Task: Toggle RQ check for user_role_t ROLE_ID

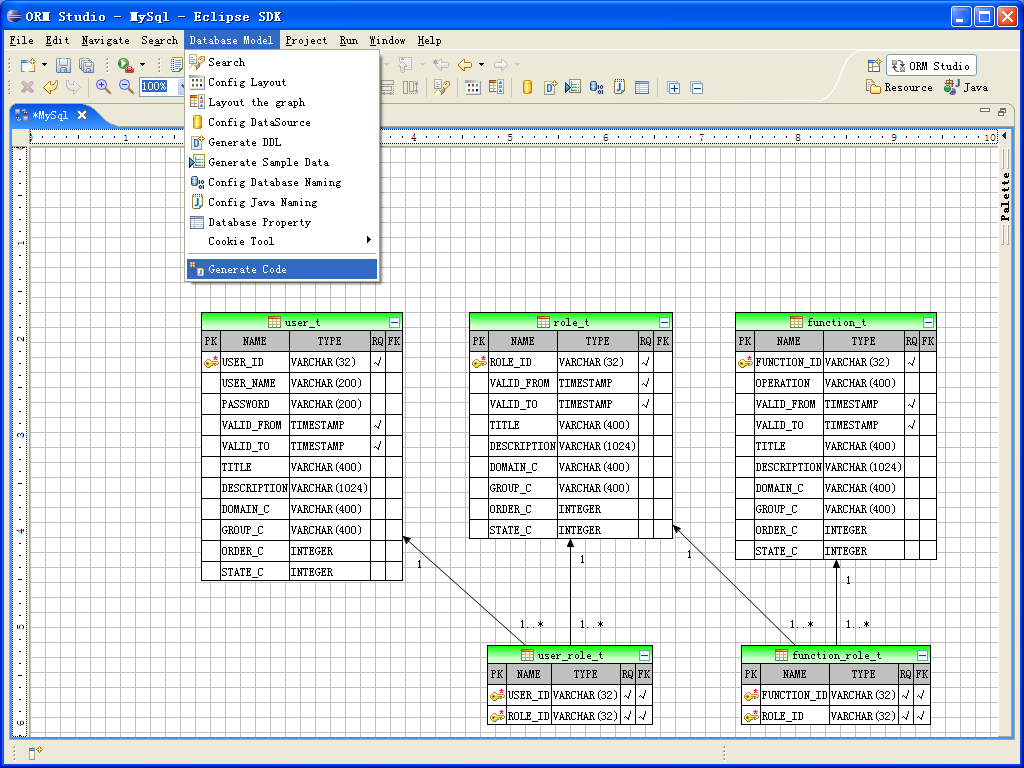Action: point(627,716)
